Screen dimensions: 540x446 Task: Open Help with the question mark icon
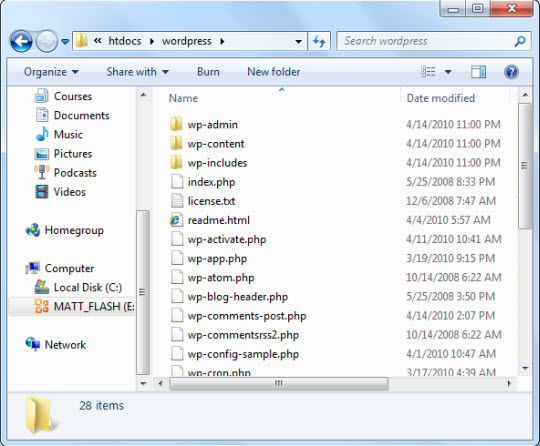(511, 72)
